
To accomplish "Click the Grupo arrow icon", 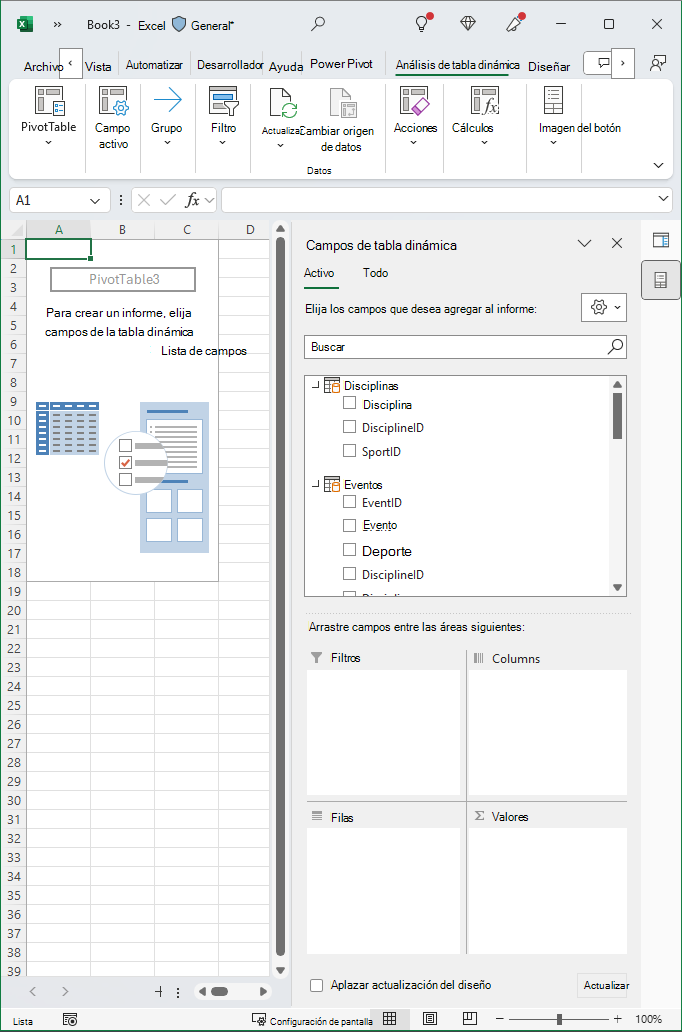I will (167, 102).
